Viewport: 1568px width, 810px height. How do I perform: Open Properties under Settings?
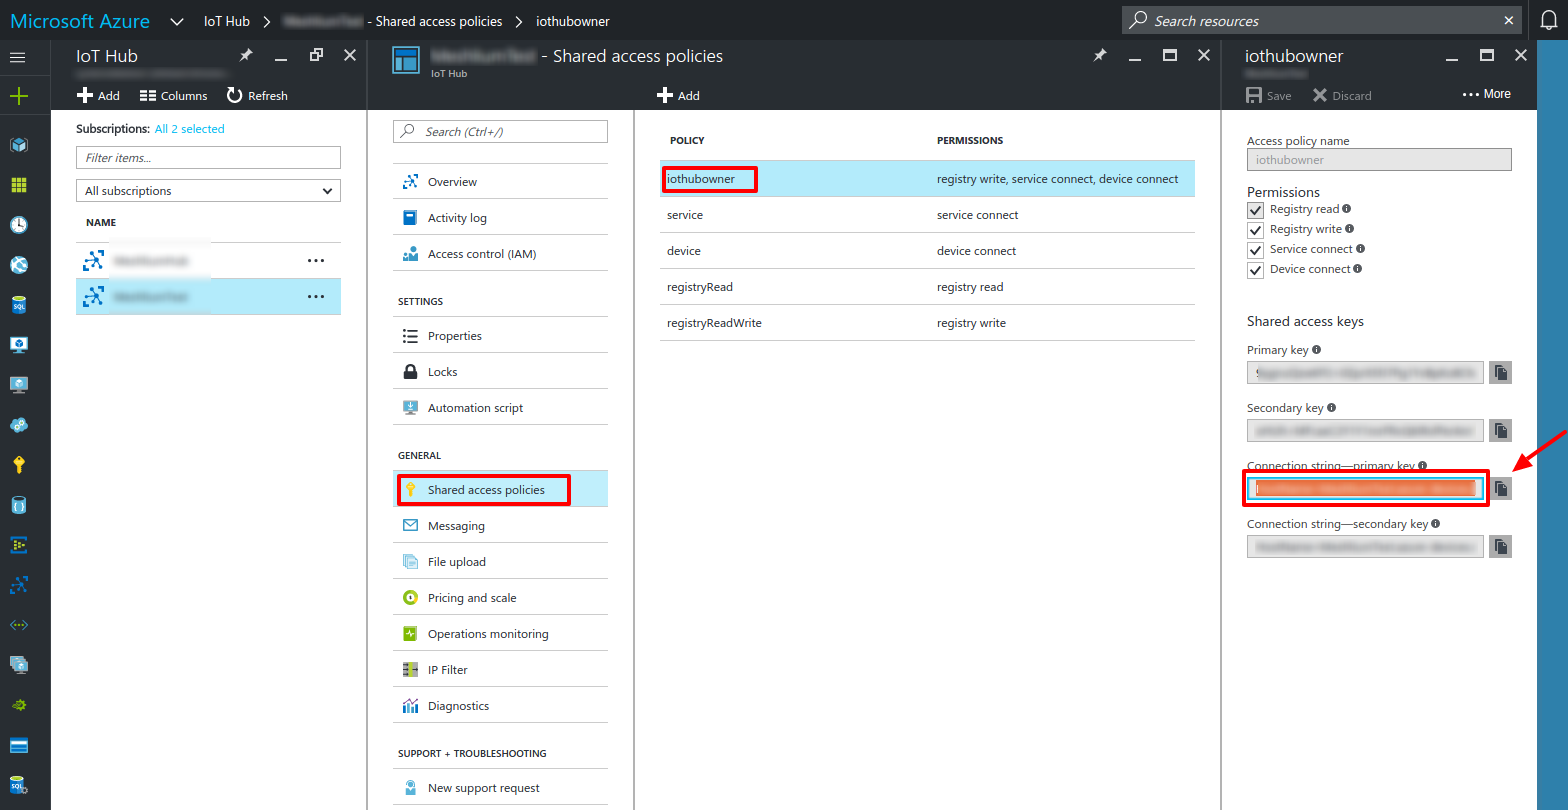(x=500, y=336)
